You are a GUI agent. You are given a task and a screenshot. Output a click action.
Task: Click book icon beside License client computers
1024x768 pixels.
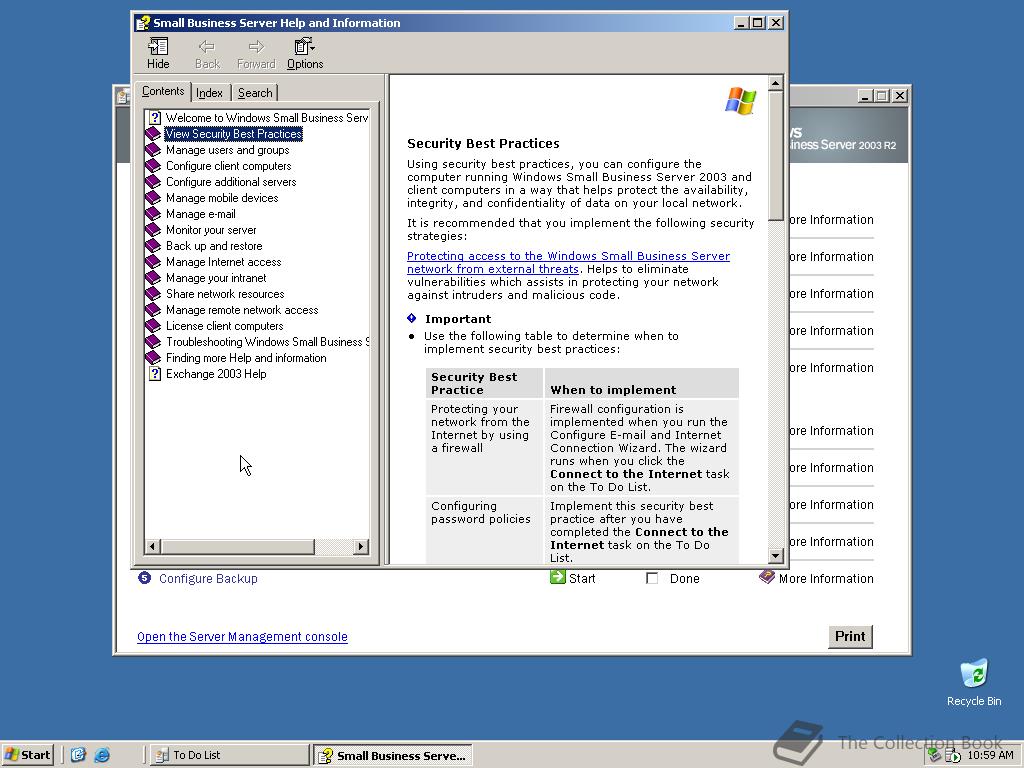click(x=153, y=326)
